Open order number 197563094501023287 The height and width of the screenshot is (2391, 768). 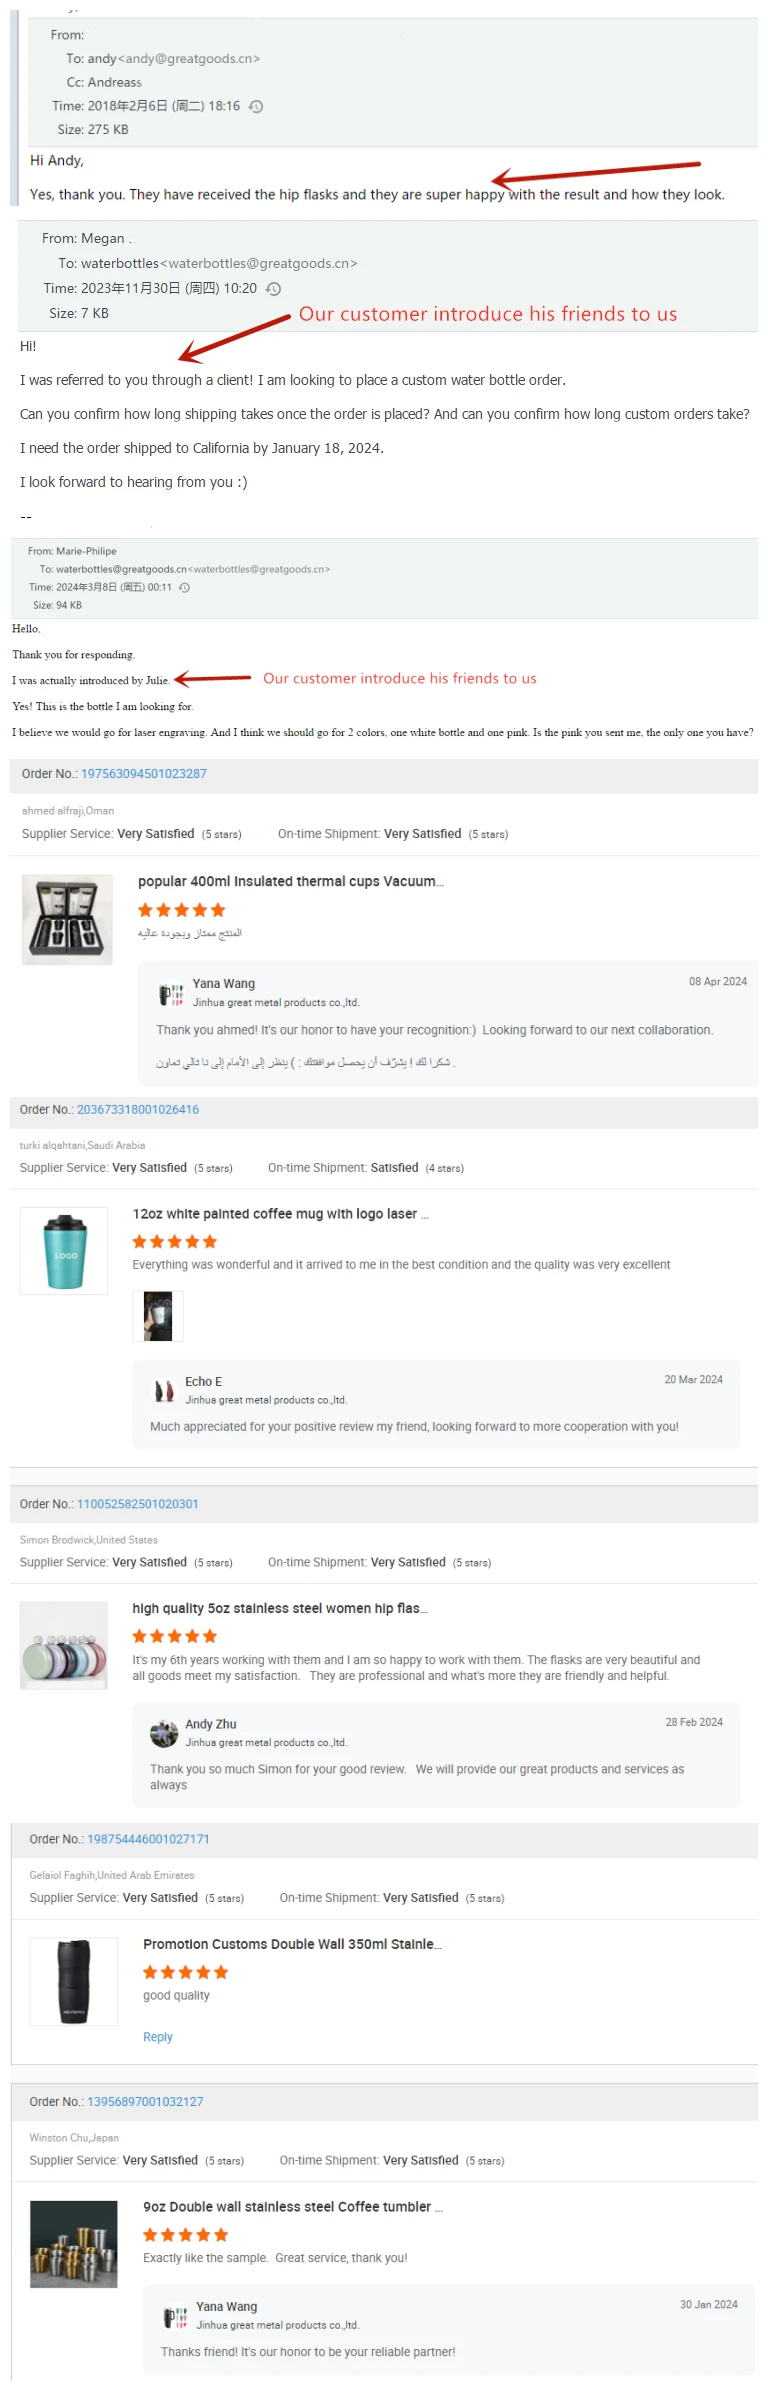point(143,774)
